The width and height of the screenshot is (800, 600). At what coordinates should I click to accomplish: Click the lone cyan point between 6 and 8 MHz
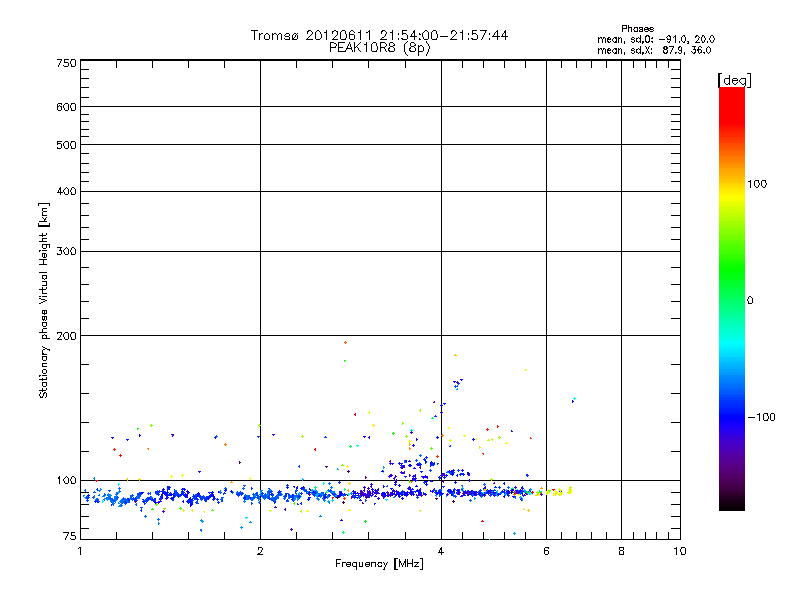574,398
